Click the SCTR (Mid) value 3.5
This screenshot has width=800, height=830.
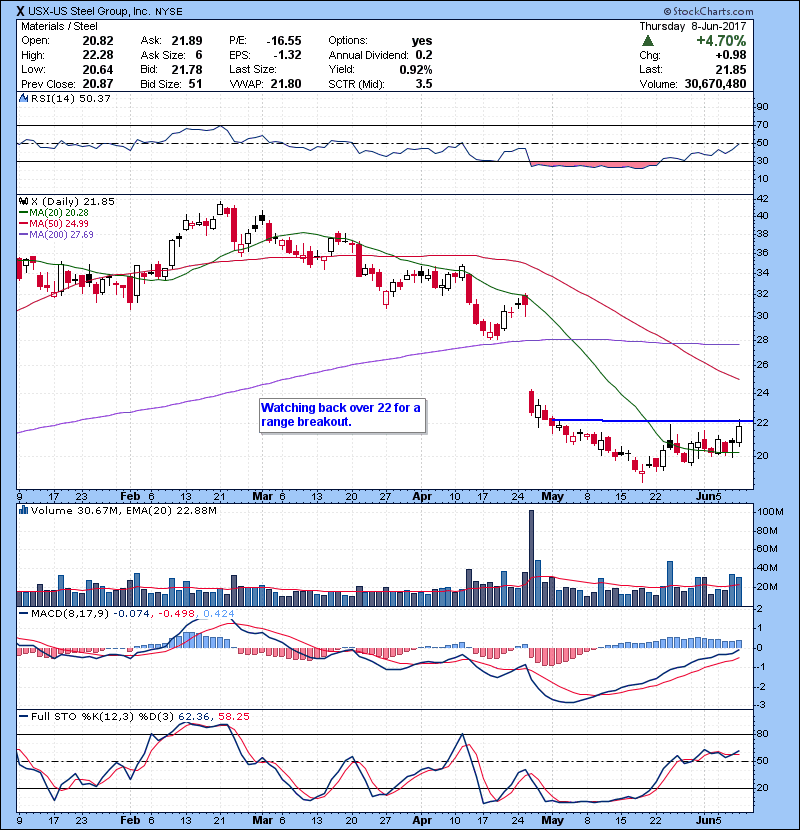point(424,84)
